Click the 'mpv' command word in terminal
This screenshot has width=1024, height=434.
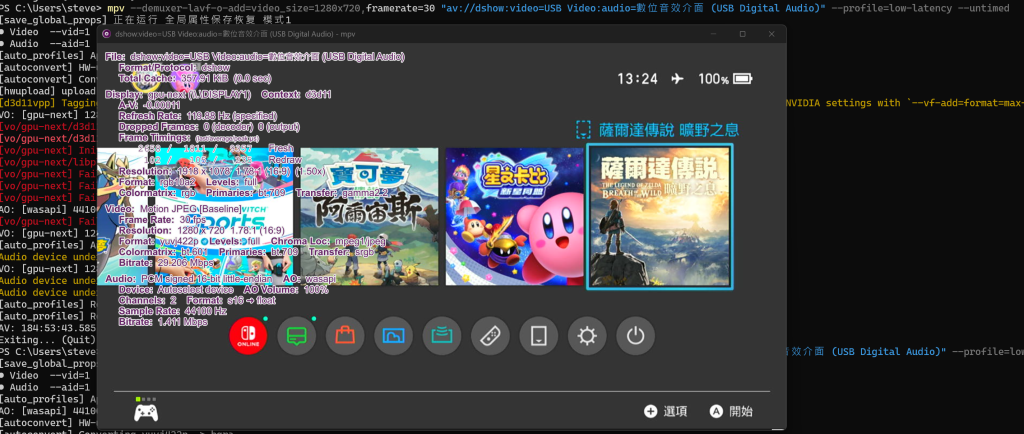click(115, 8)
